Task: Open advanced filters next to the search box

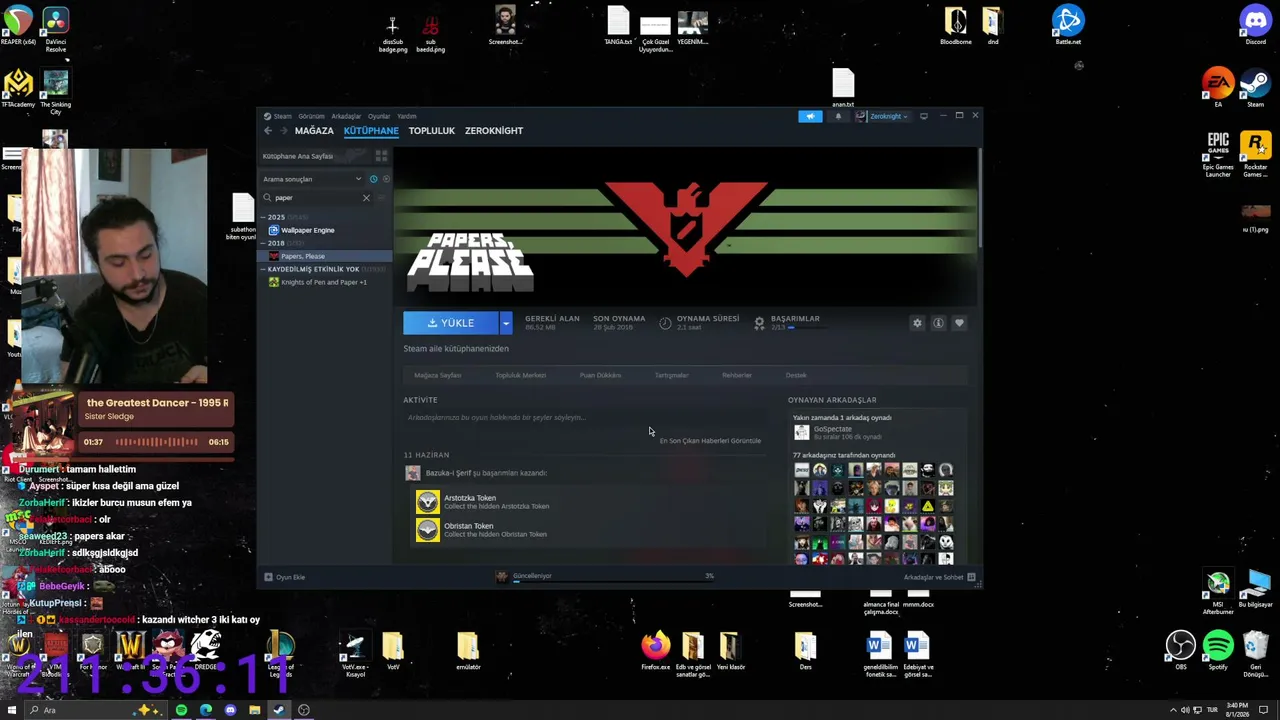Action: coord(381,198)
